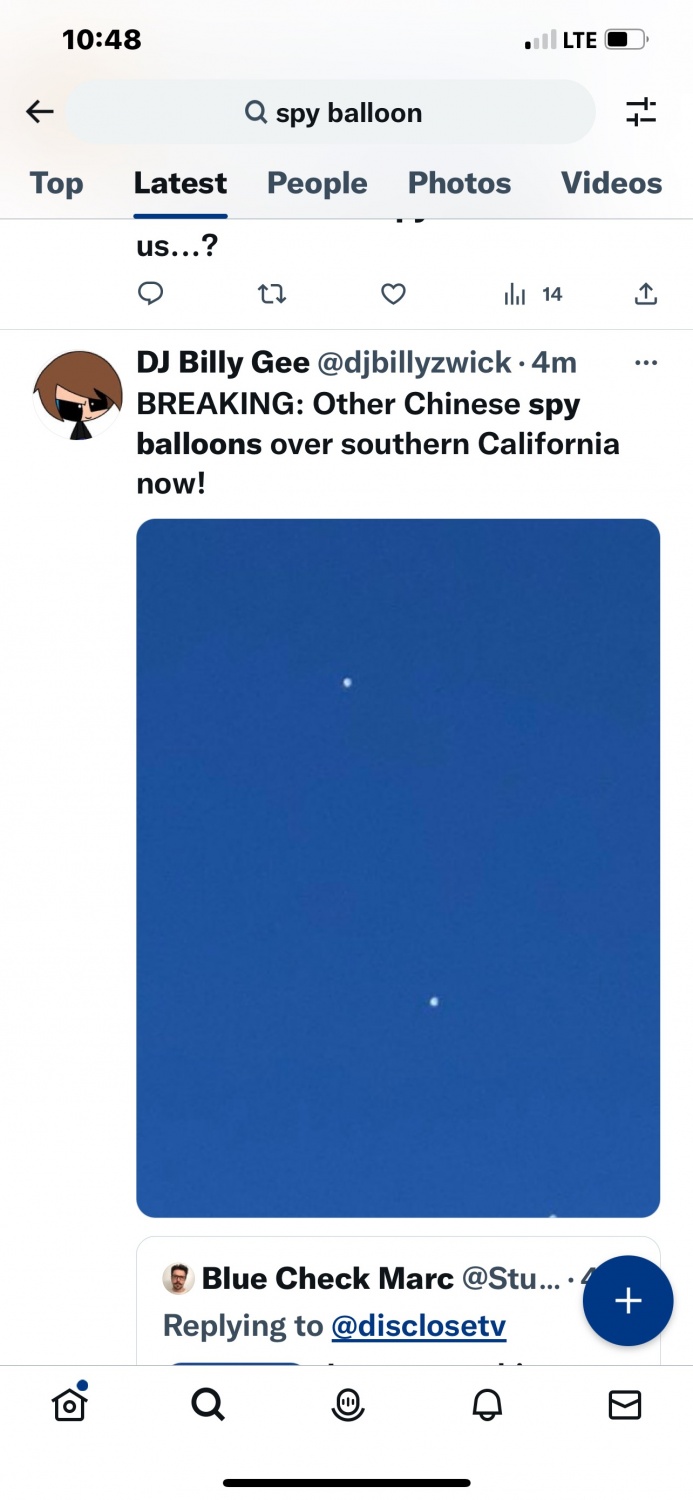Open Spaces microphone tab in bottom bar
The width and height of the screenshot is (693, 1500).
(348, 1405)
